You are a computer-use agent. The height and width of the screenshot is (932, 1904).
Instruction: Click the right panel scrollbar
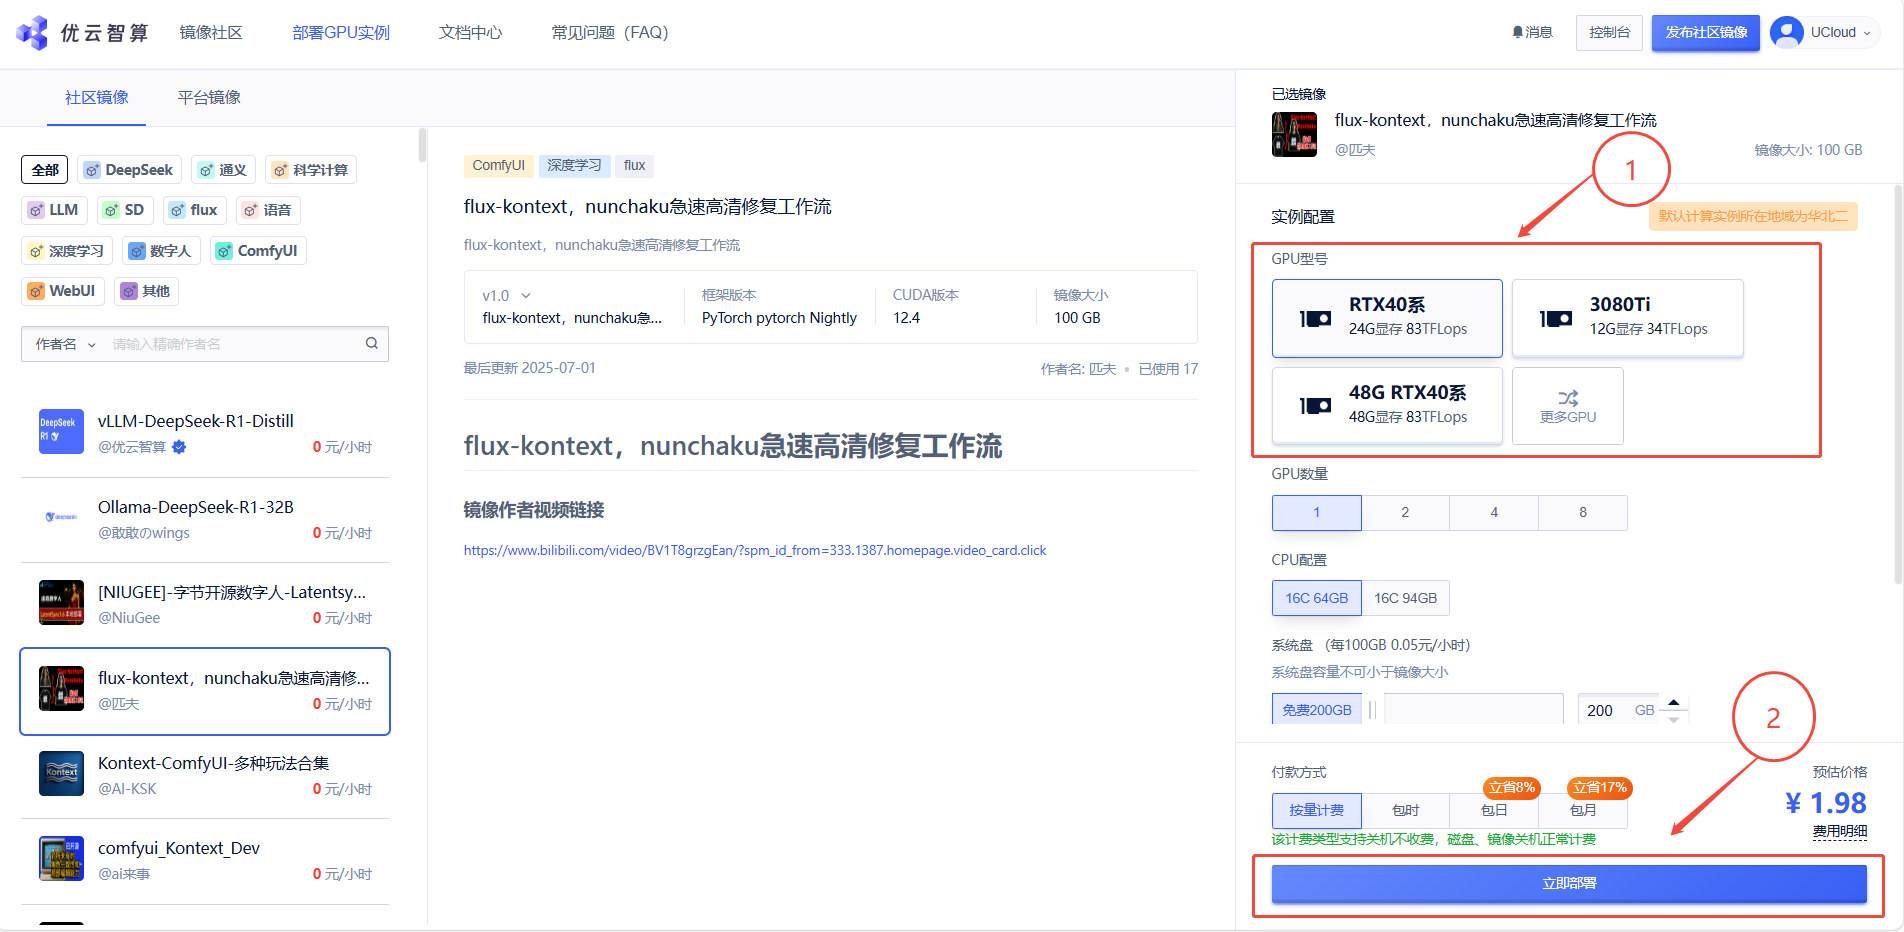click(1898, 384)
